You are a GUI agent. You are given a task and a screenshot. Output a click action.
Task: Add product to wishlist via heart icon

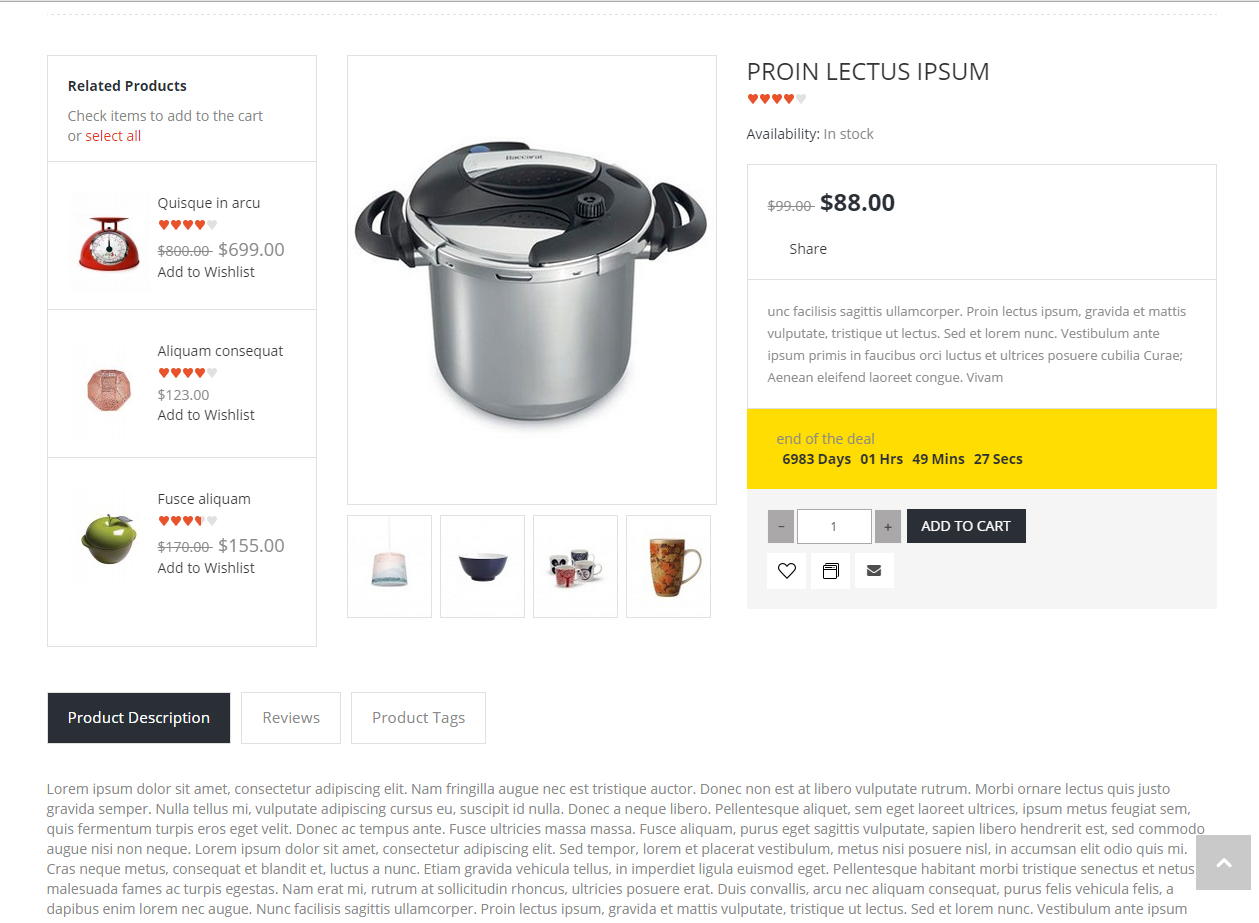(786, 571)
